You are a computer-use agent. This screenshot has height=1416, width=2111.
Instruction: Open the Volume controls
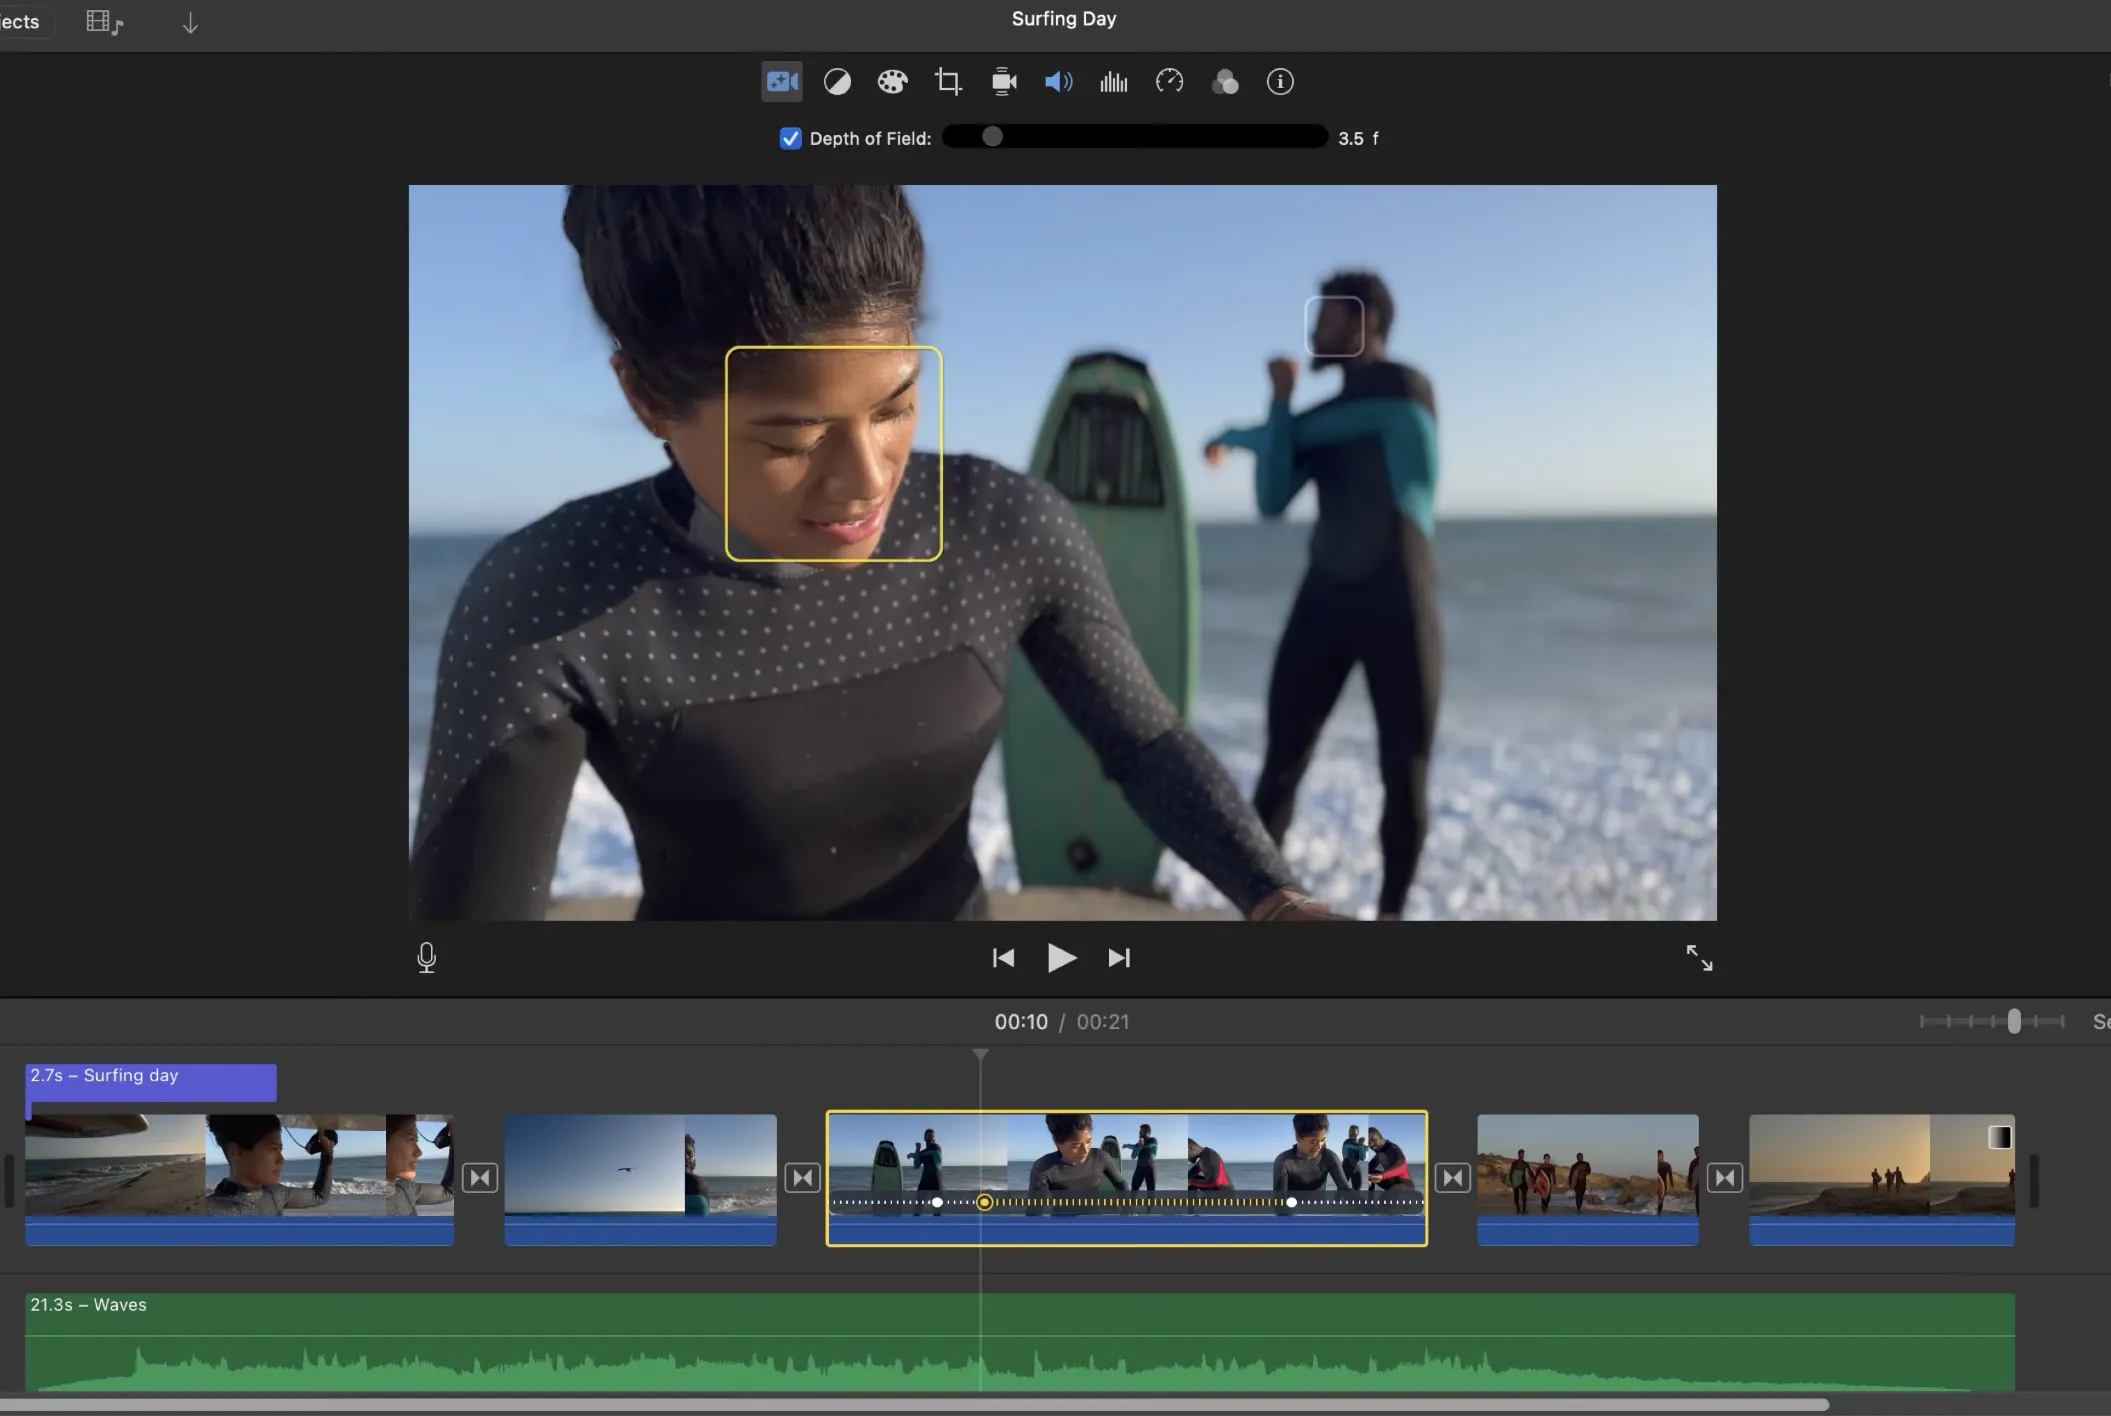point(1057,81)
